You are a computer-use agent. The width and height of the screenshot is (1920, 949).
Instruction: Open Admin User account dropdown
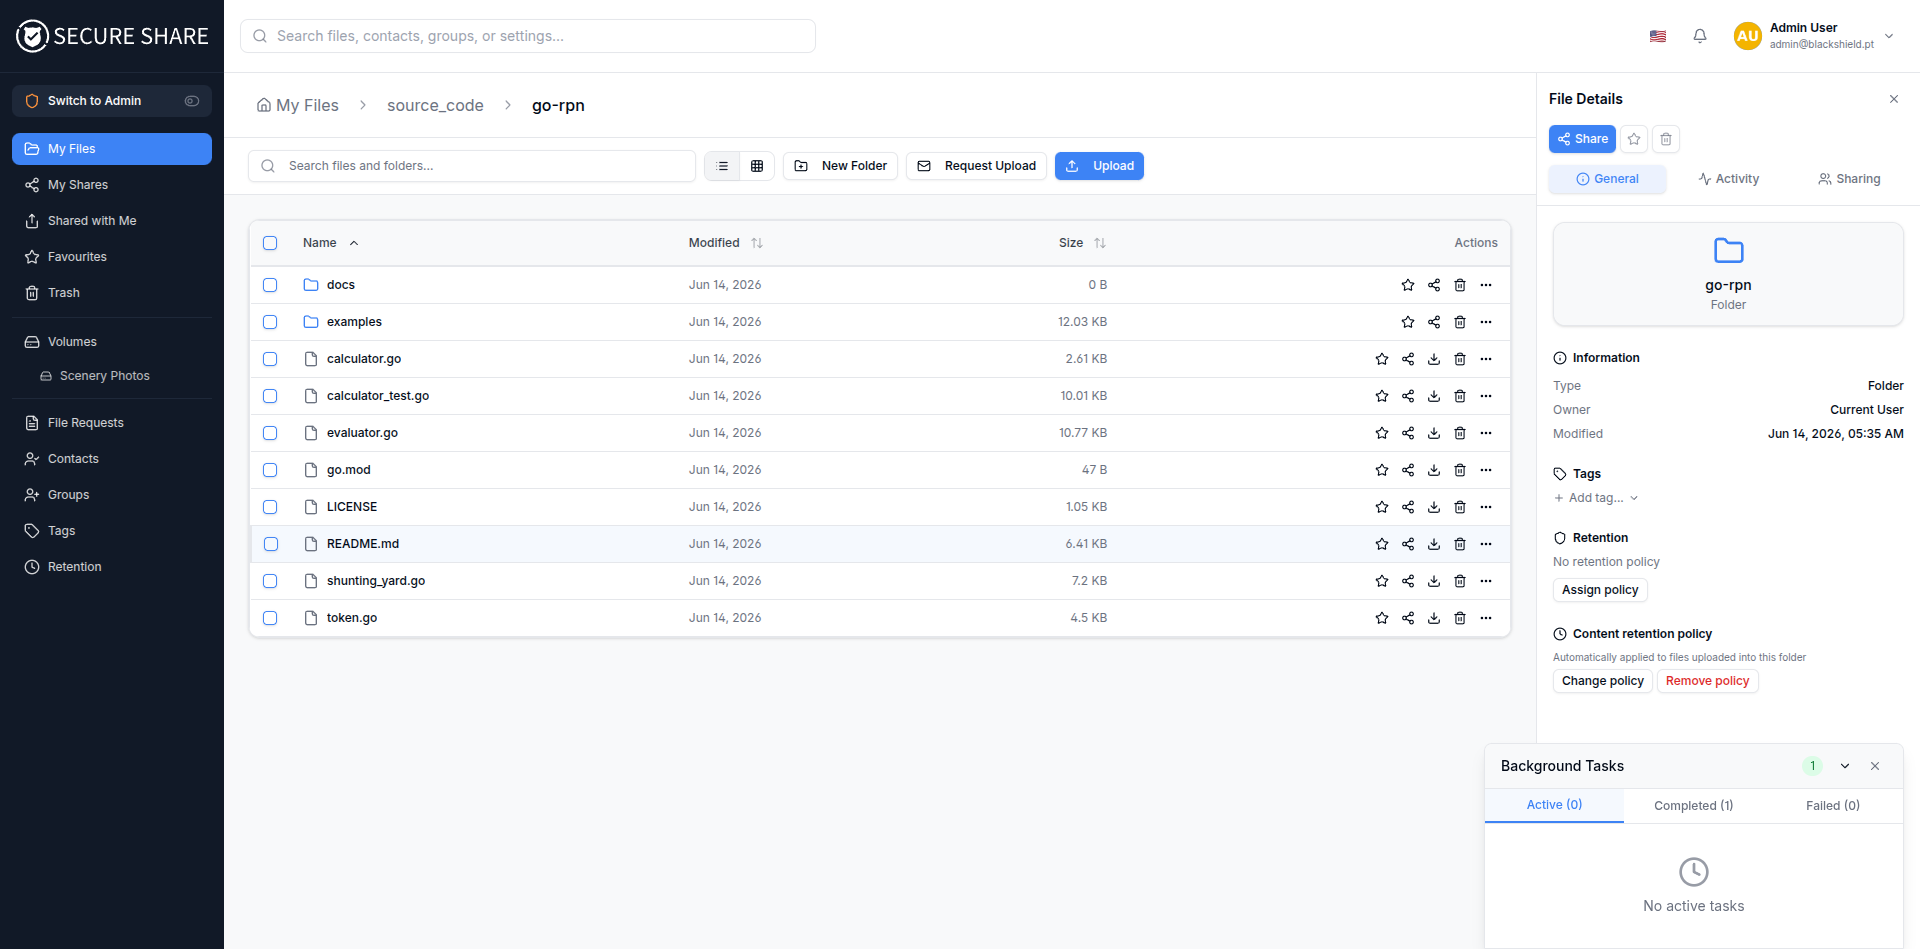click(x=1815, y=36)
